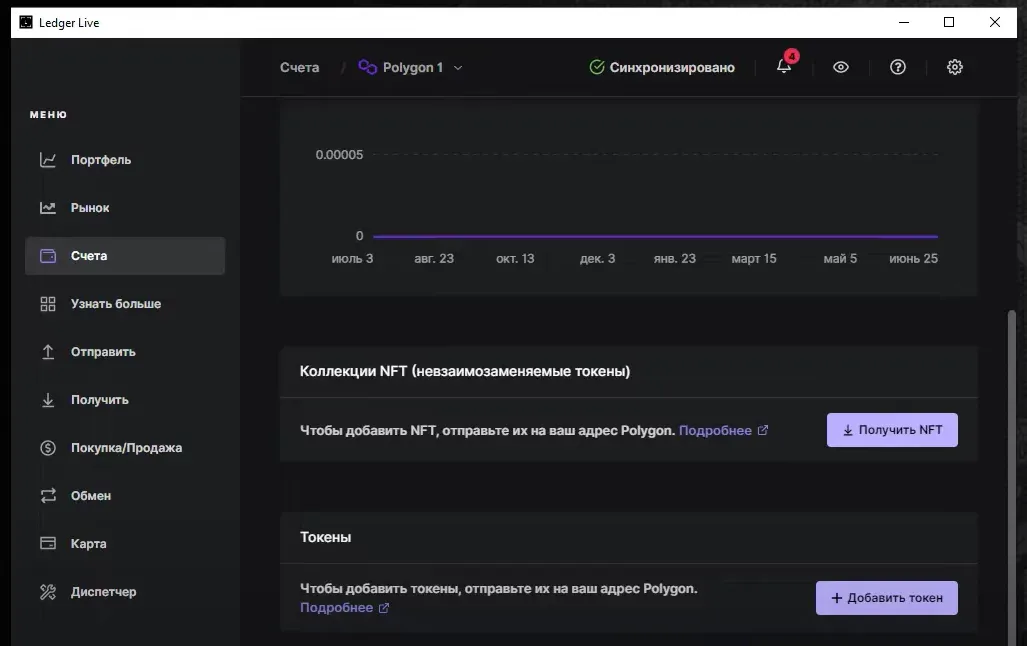This screenshot has height=646, width=1027.
Task: Click the июль 3 chart axis label
Action: click(x=352, y=259)
